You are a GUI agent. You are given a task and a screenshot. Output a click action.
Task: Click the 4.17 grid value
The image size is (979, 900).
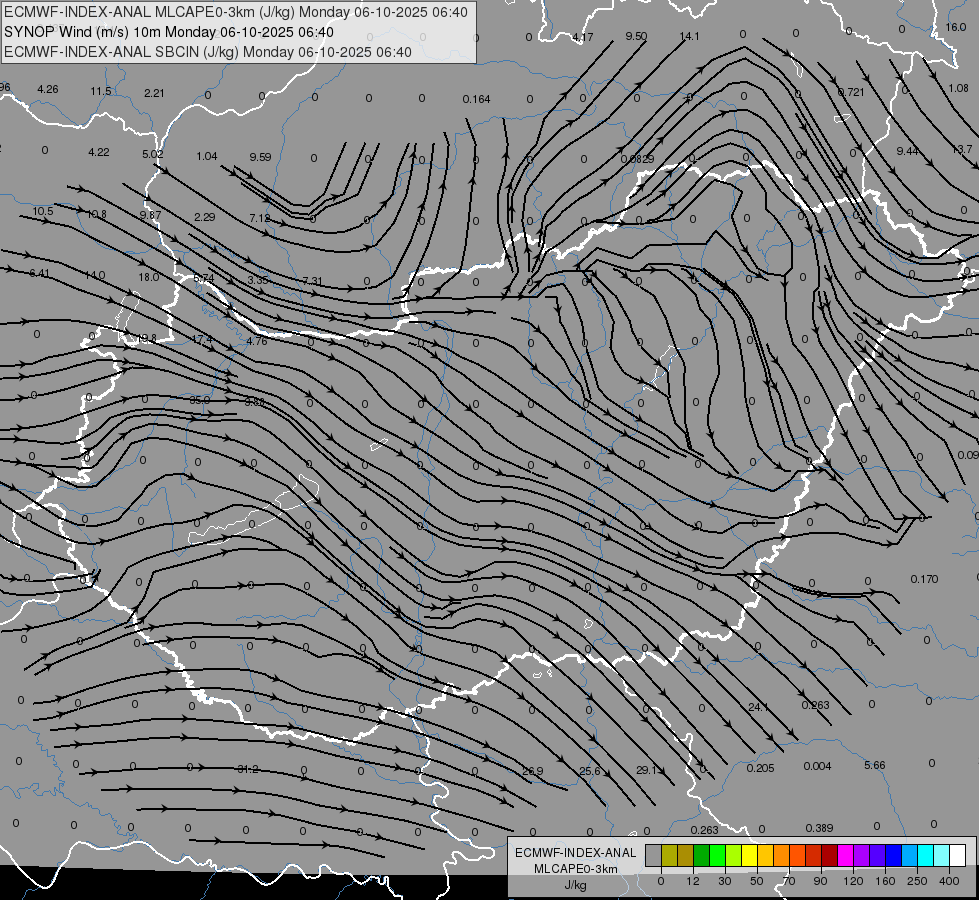click(x=583, y=37)
